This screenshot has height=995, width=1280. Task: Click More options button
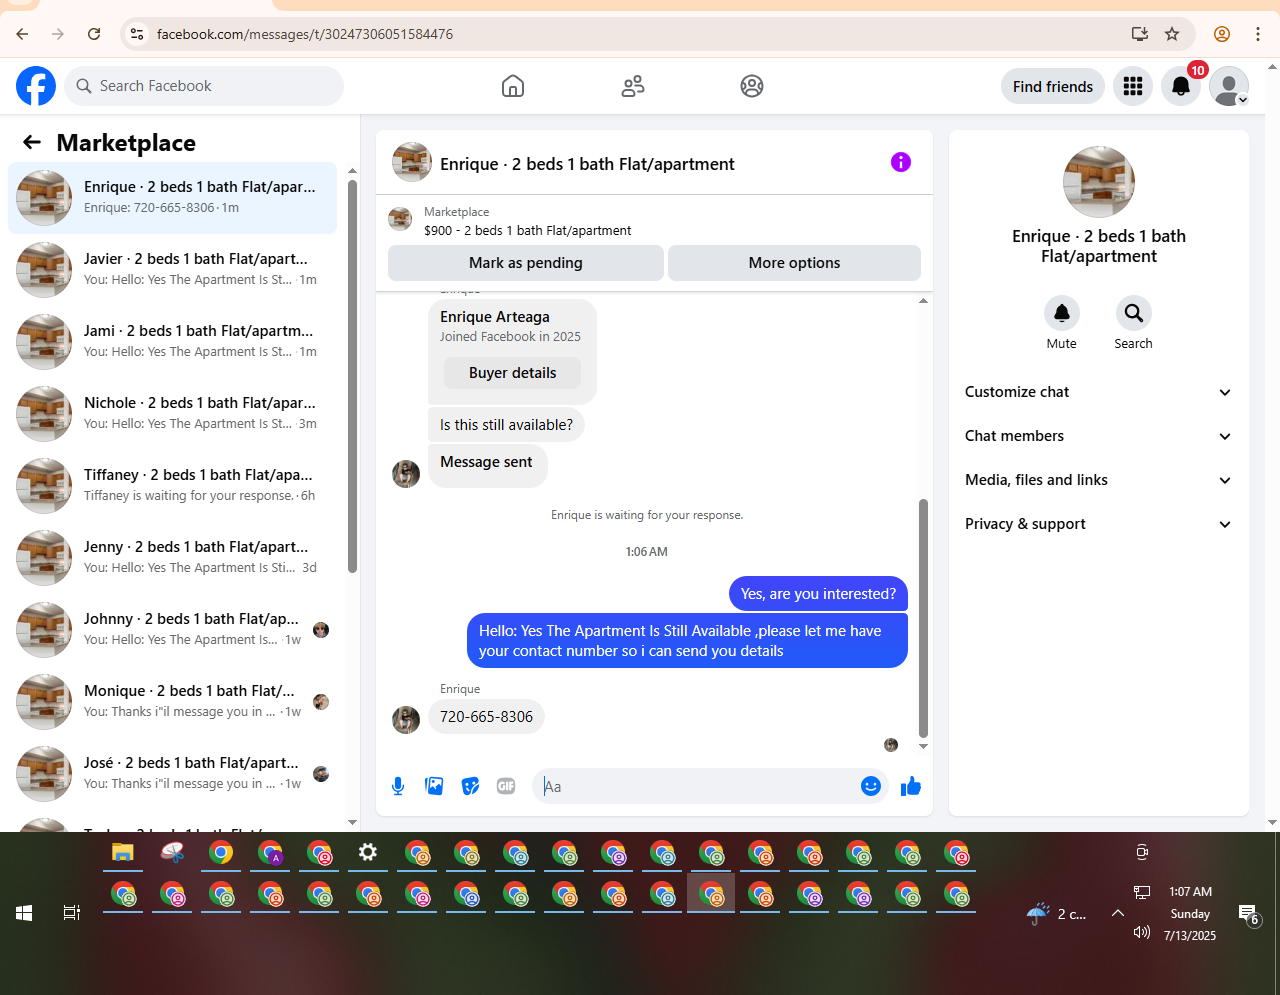tap(794, 263)
